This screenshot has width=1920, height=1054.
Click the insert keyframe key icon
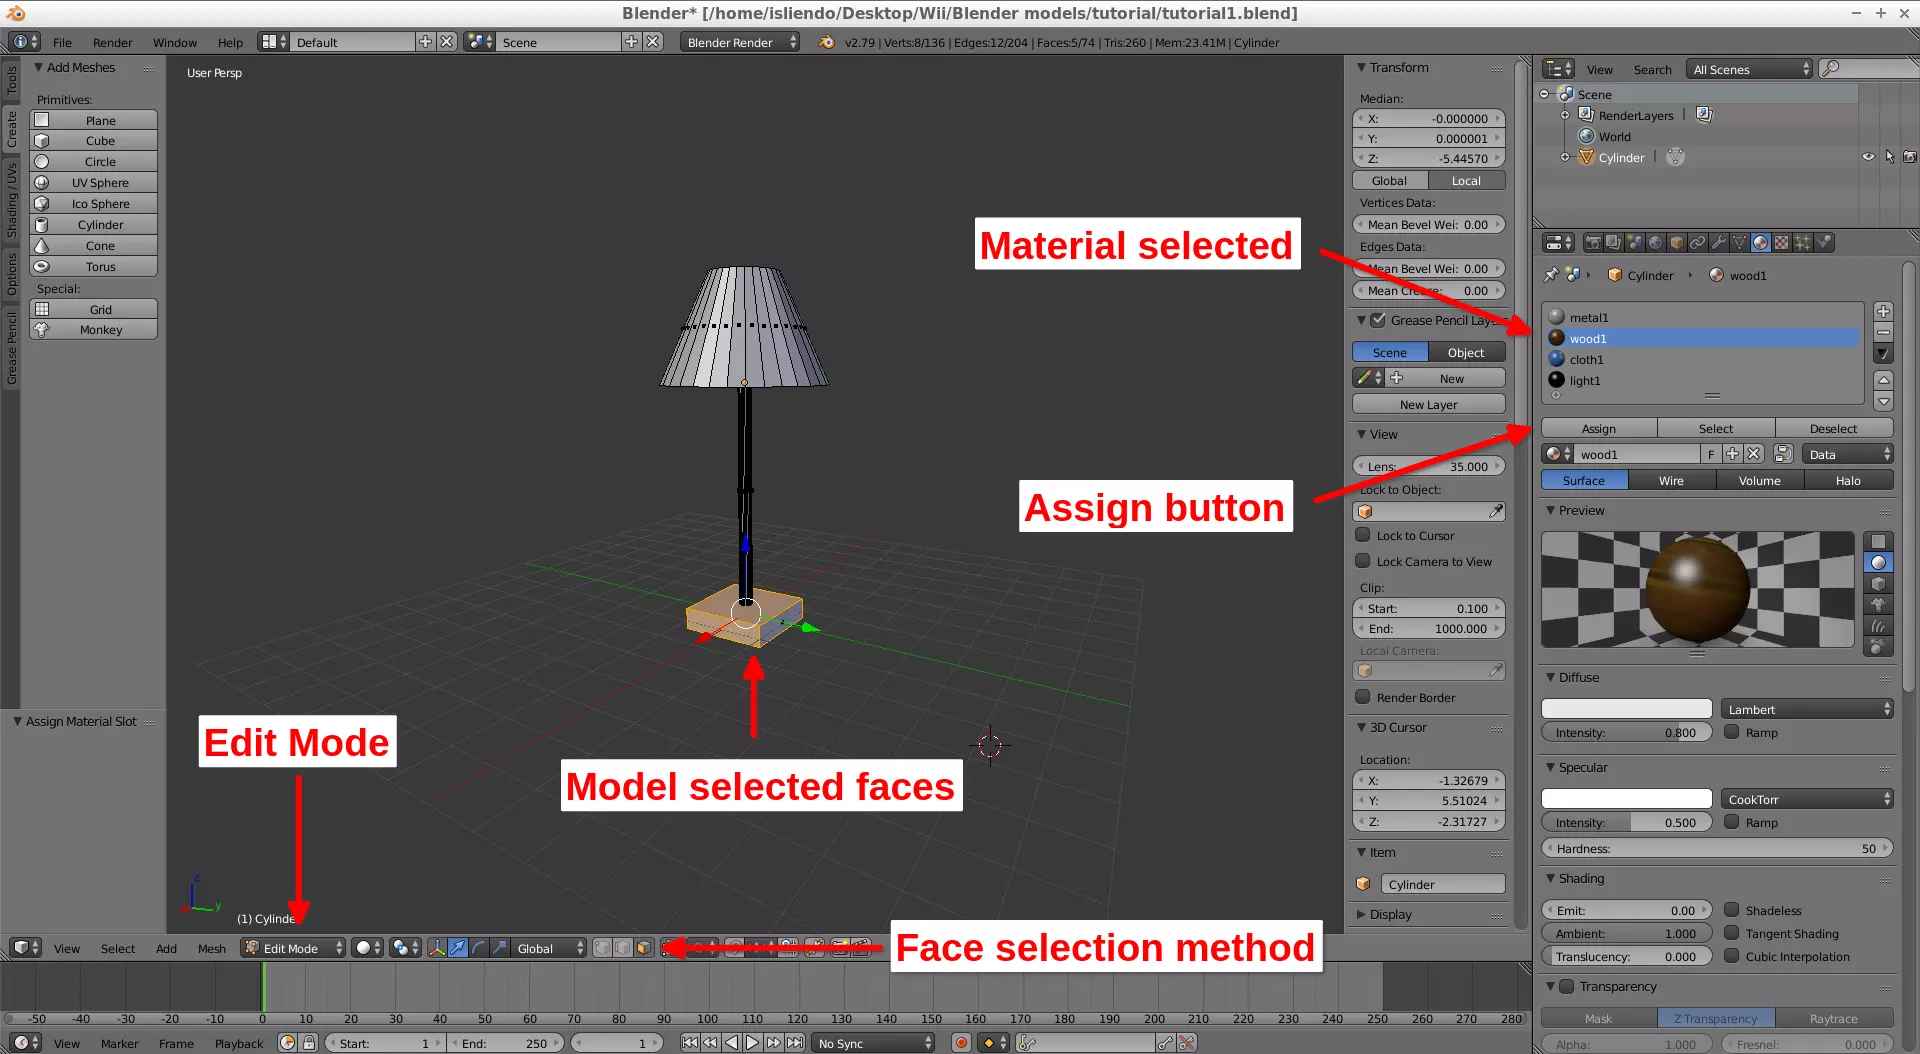click(1165, 1043)
